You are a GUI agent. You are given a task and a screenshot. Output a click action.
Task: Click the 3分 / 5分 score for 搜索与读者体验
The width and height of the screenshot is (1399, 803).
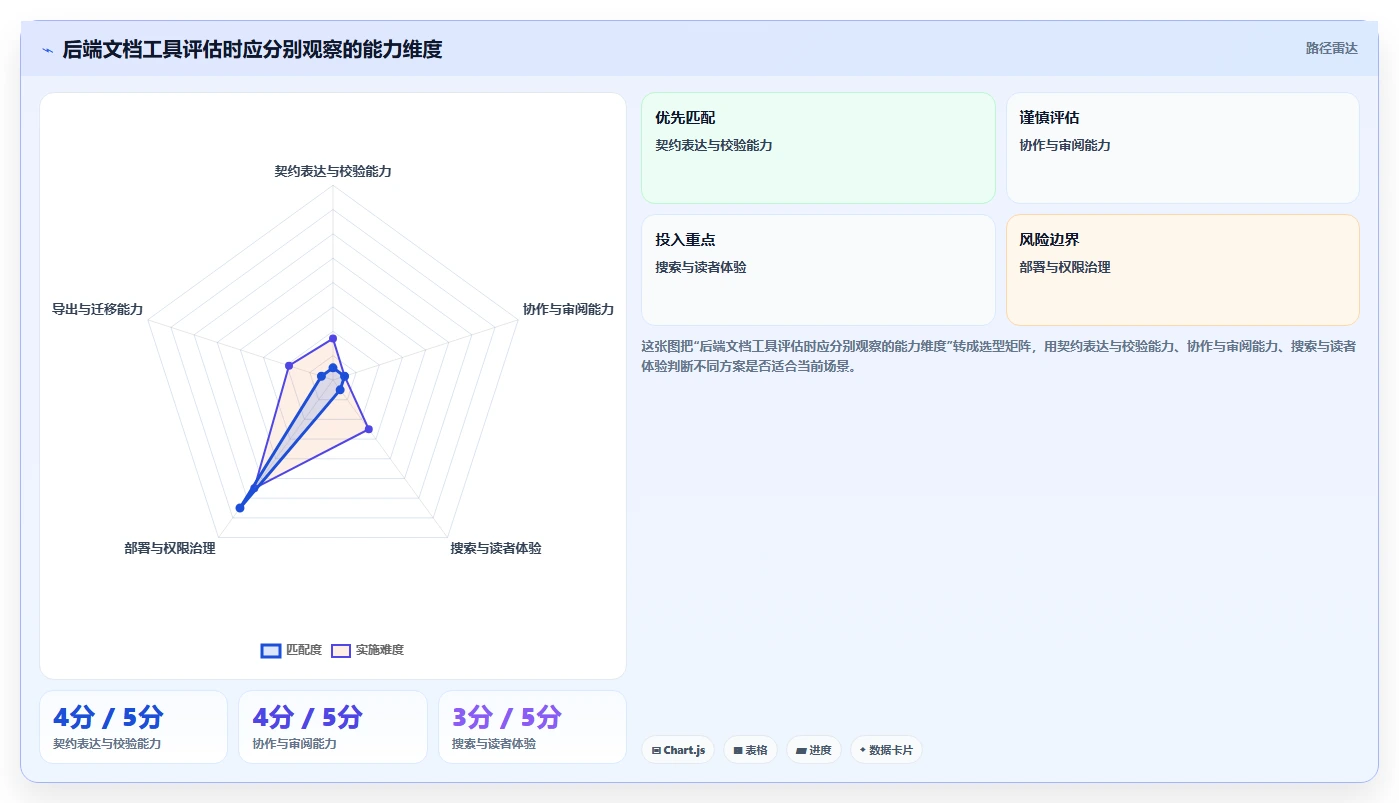507,717
